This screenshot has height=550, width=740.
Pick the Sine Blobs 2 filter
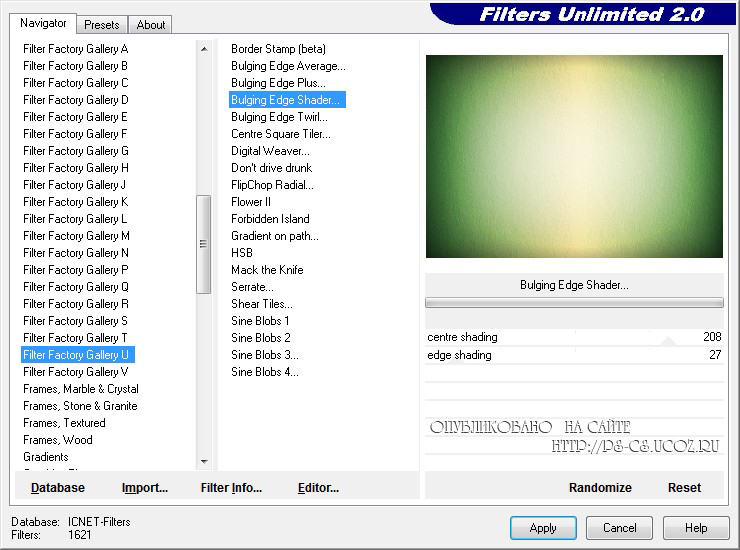pyautogui.click(x=261, y=338)
